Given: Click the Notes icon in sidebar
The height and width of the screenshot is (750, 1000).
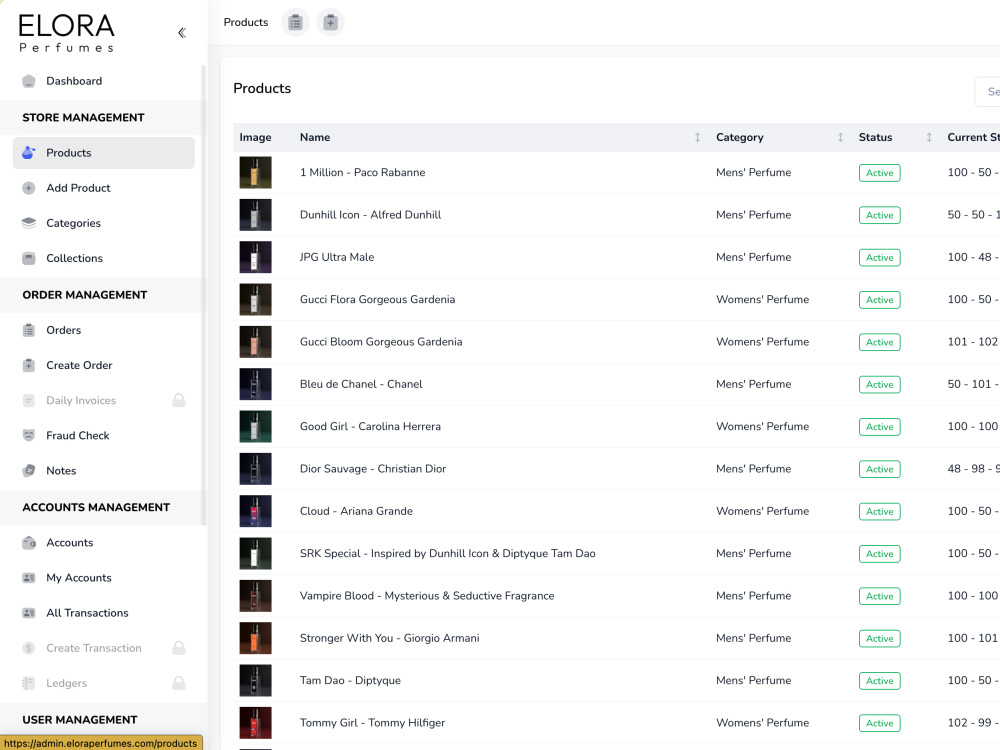Looking at the screenshot, I should [x=29, y=471].
